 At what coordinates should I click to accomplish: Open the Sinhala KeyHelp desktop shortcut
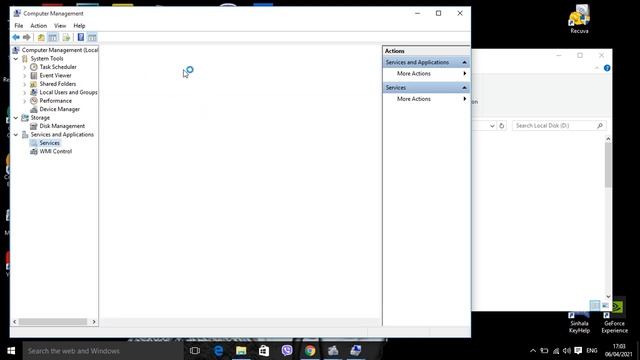[x=579, y=322]
